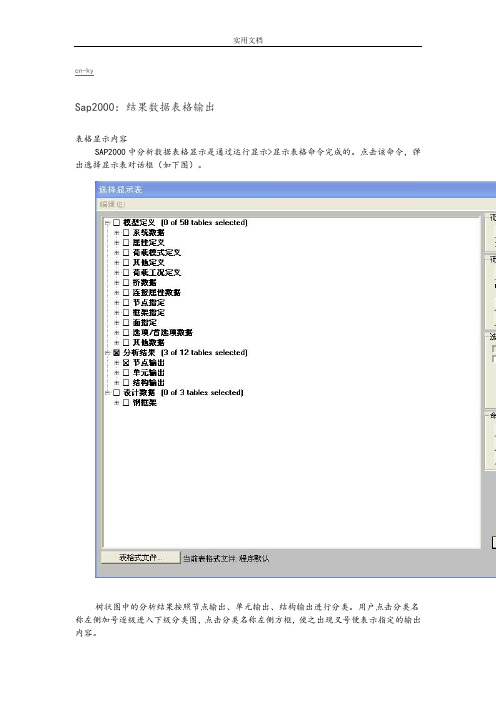The width and height of the screenshot is (496, 702).
Task: Expand the 系统数据 node
Action: click(116, 233)
